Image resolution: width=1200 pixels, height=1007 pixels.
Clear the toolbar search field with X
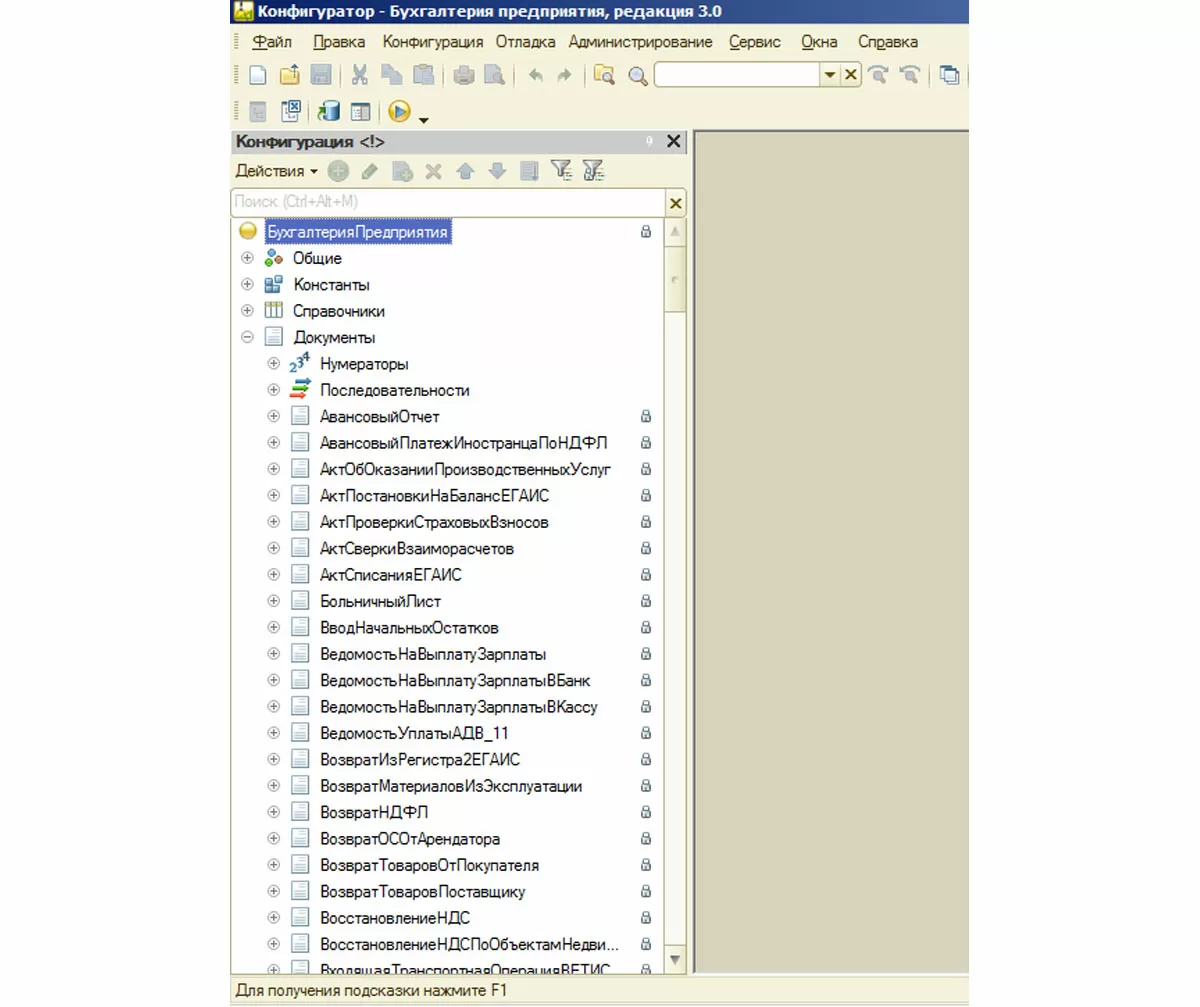pyautogui.click(x=851, y=75)
